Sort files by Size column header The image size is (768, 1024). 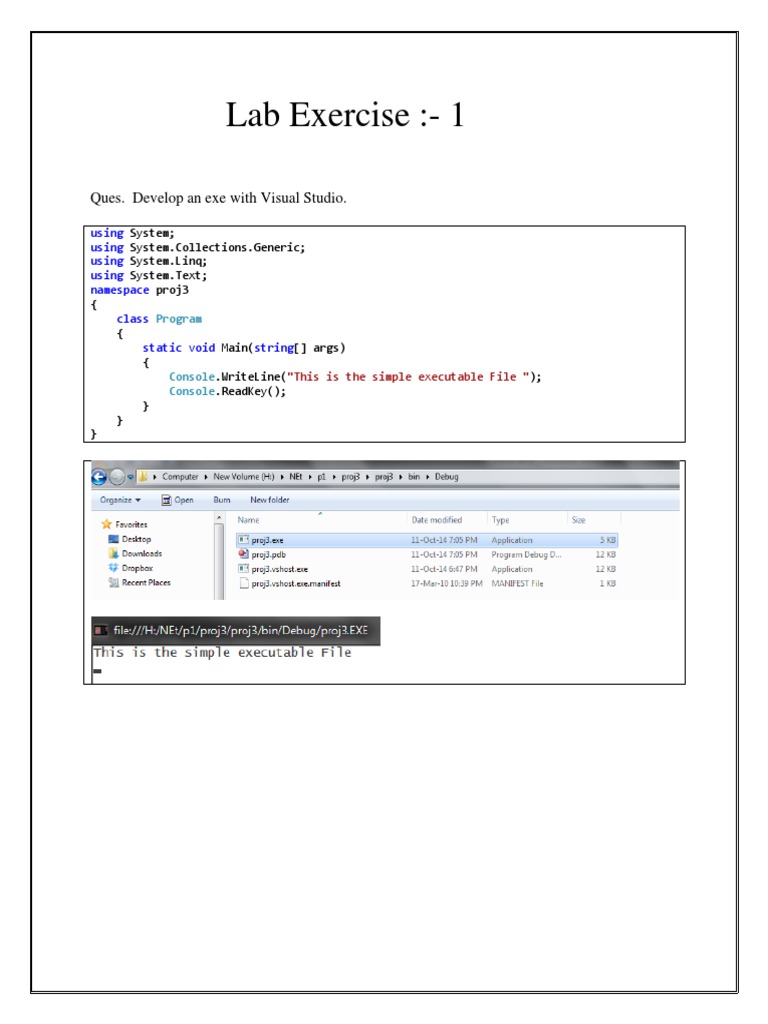pyautogui.click(x=578, y=520)
